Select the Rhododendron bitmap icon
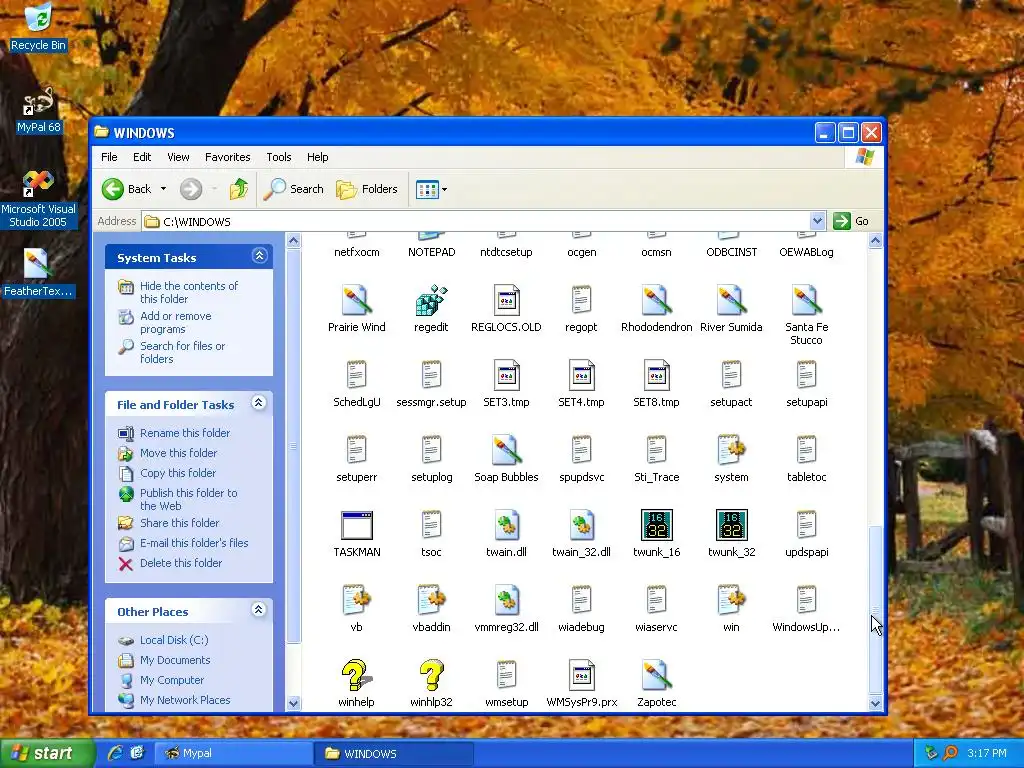 click(656, 300)
